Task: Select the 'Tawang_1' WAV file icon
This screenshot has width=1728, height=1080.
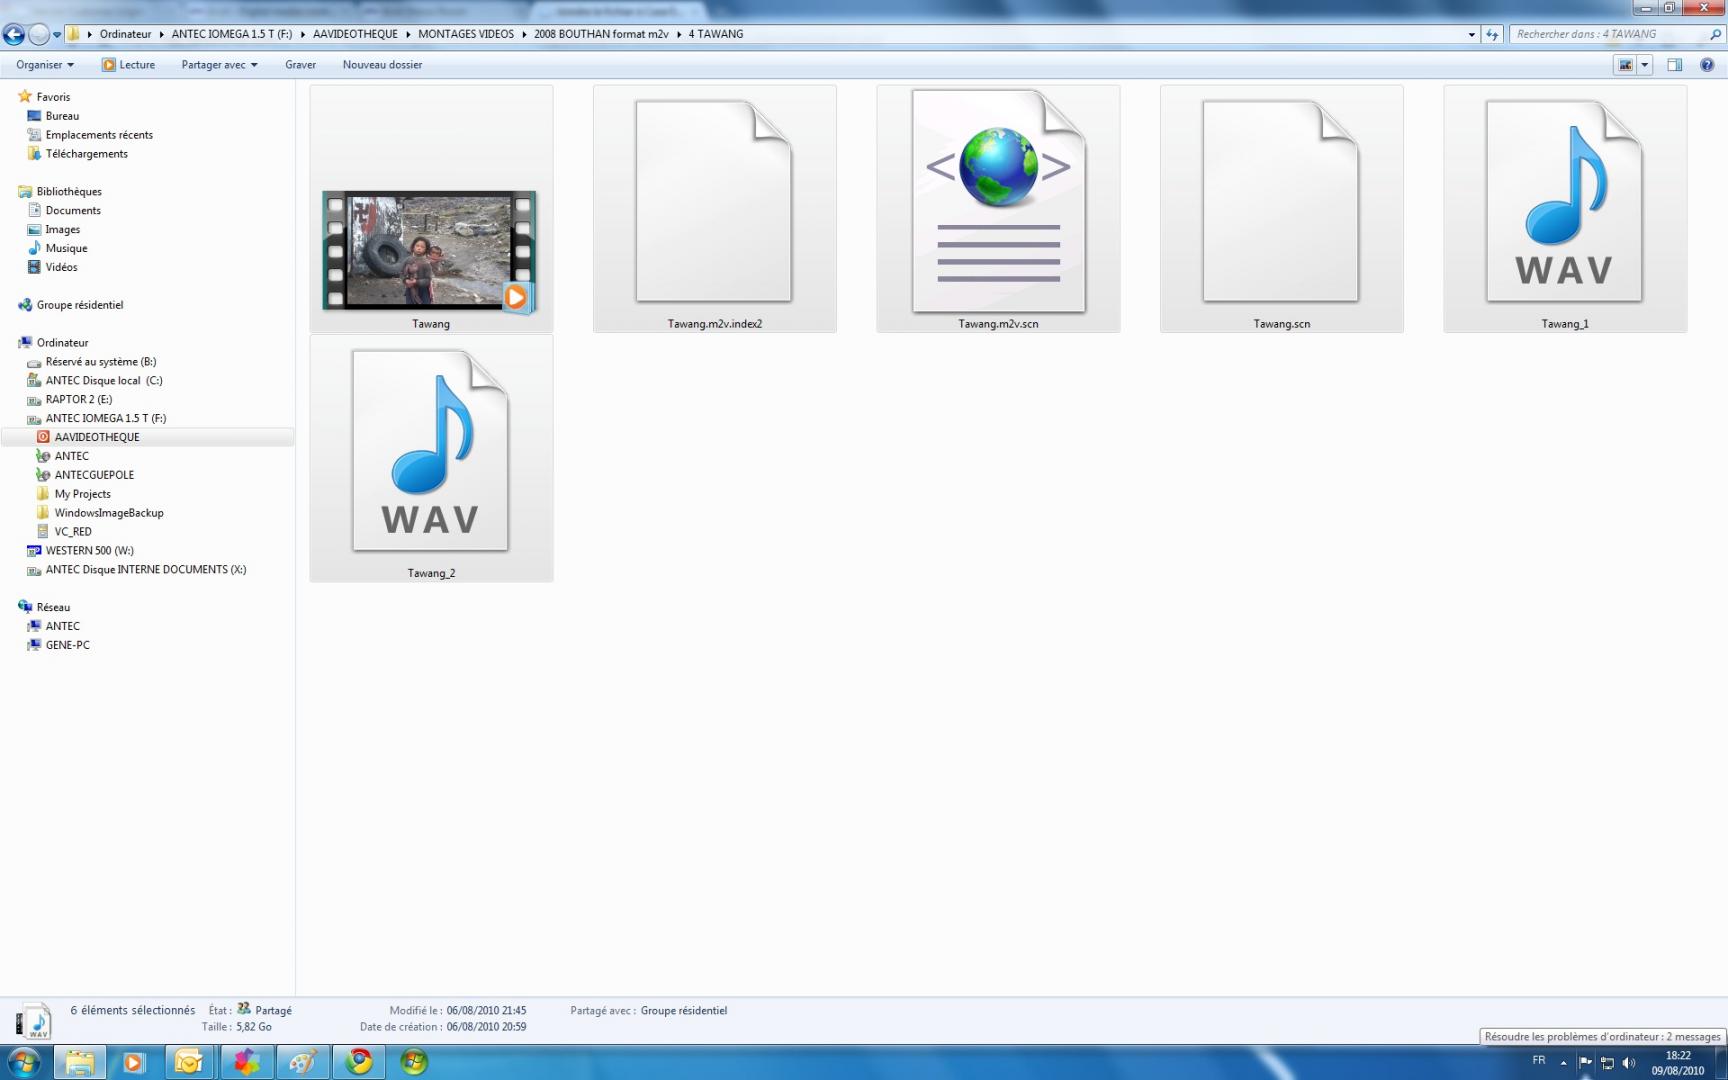Action: click(1565, 201)
